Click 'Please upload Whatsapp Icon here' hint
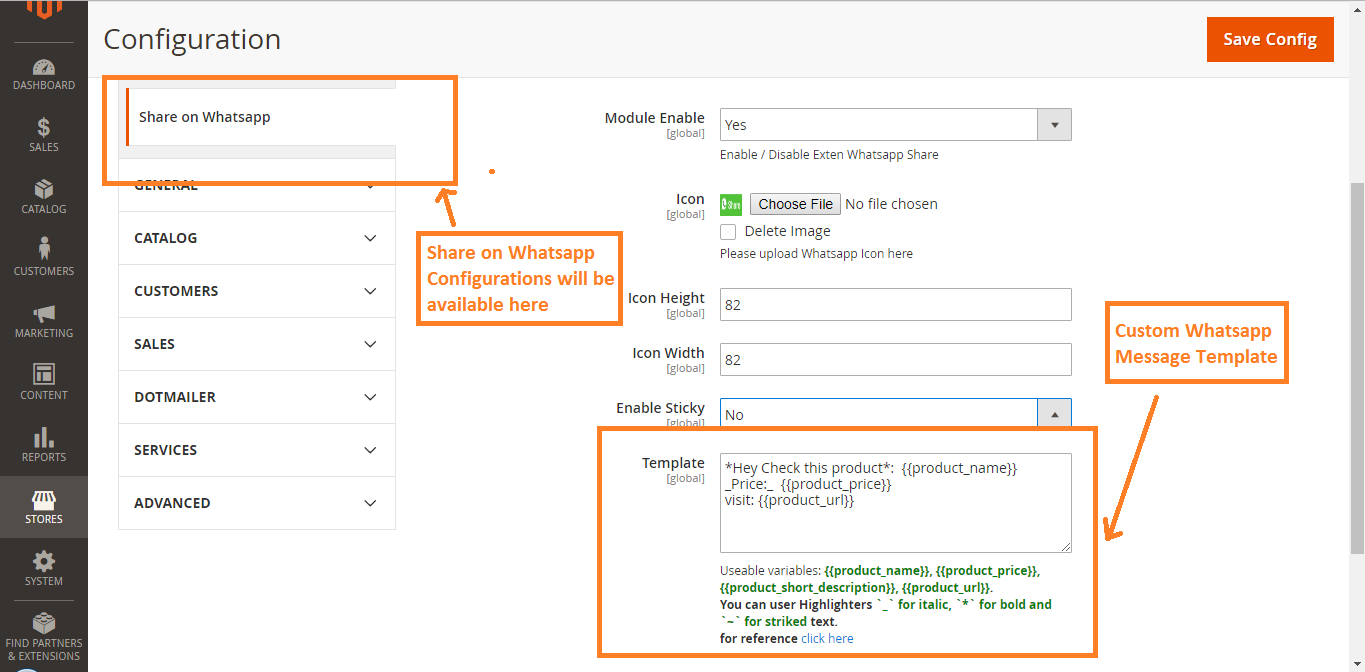The image size is (1365, 672). [x=816, y=254]
